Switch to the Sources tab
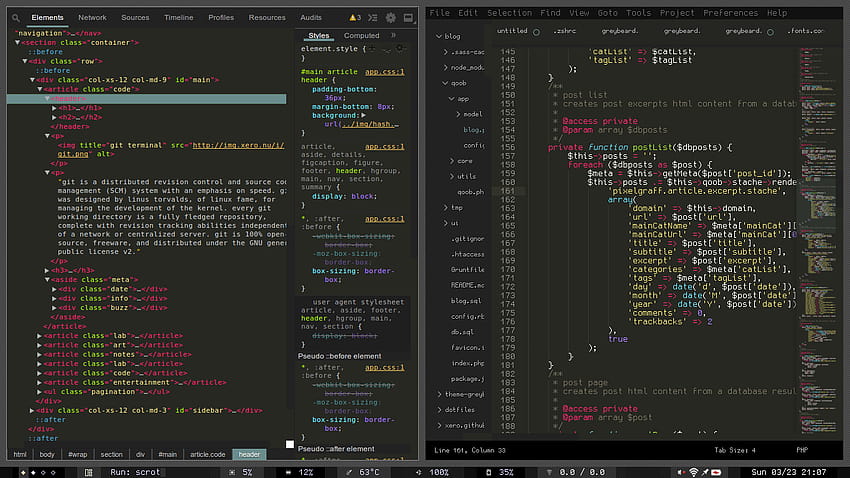 [135, 18]
